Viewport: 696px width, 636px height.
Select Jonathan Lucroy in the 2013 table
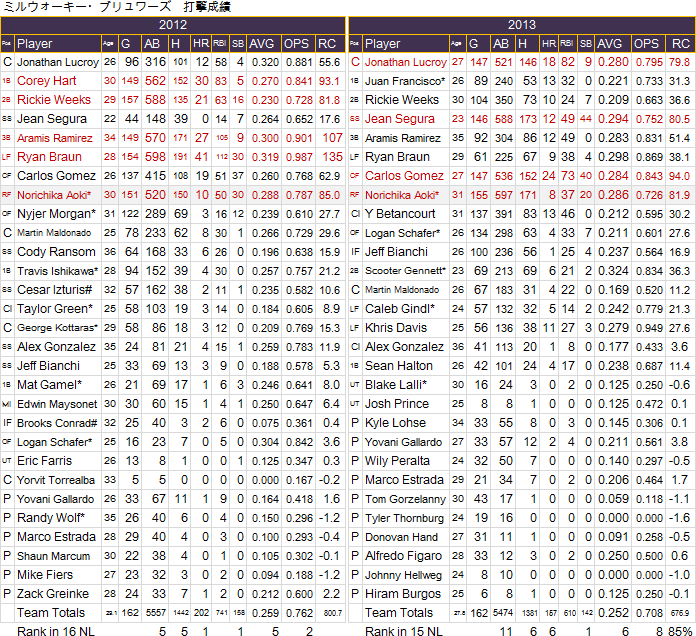pyautogui.click(x=406, y=62)
